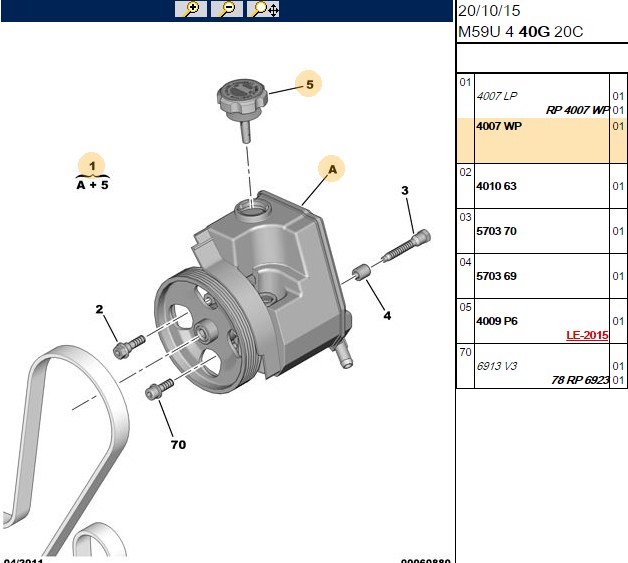This screenshot has height=563, width=628.
Task: Select diagram callout 2 on the screw
Action: (x=99, y=309)
